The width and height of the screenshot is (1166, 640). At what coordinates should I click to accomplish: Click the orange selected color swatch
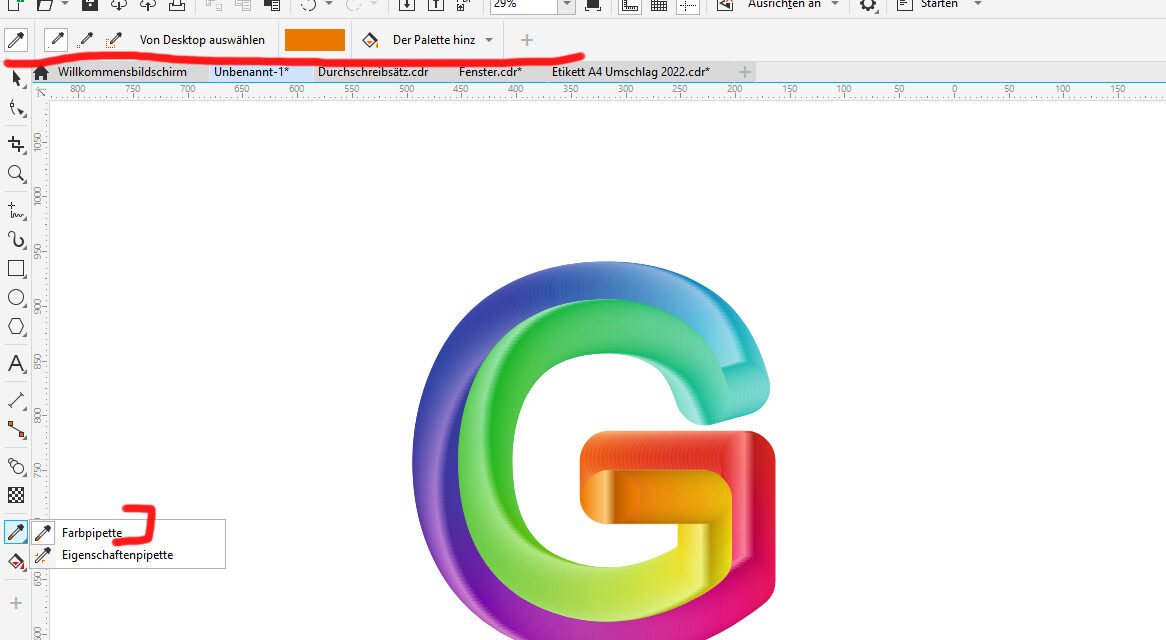point(315,40)
